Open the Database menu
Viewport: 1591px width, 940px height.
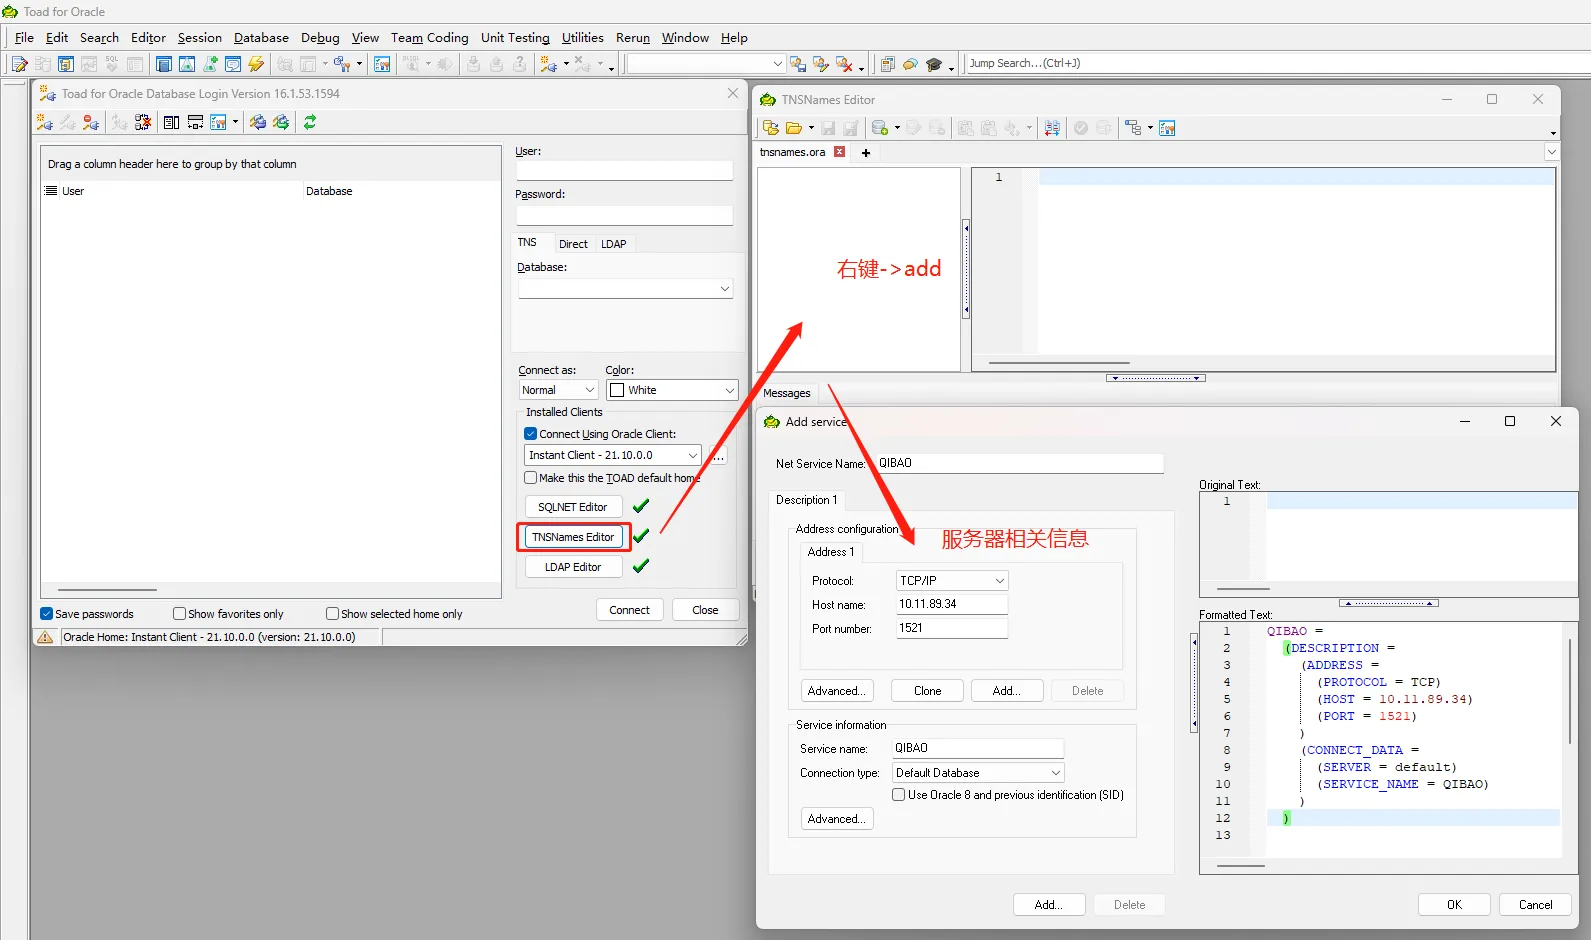tap(261, 38)
